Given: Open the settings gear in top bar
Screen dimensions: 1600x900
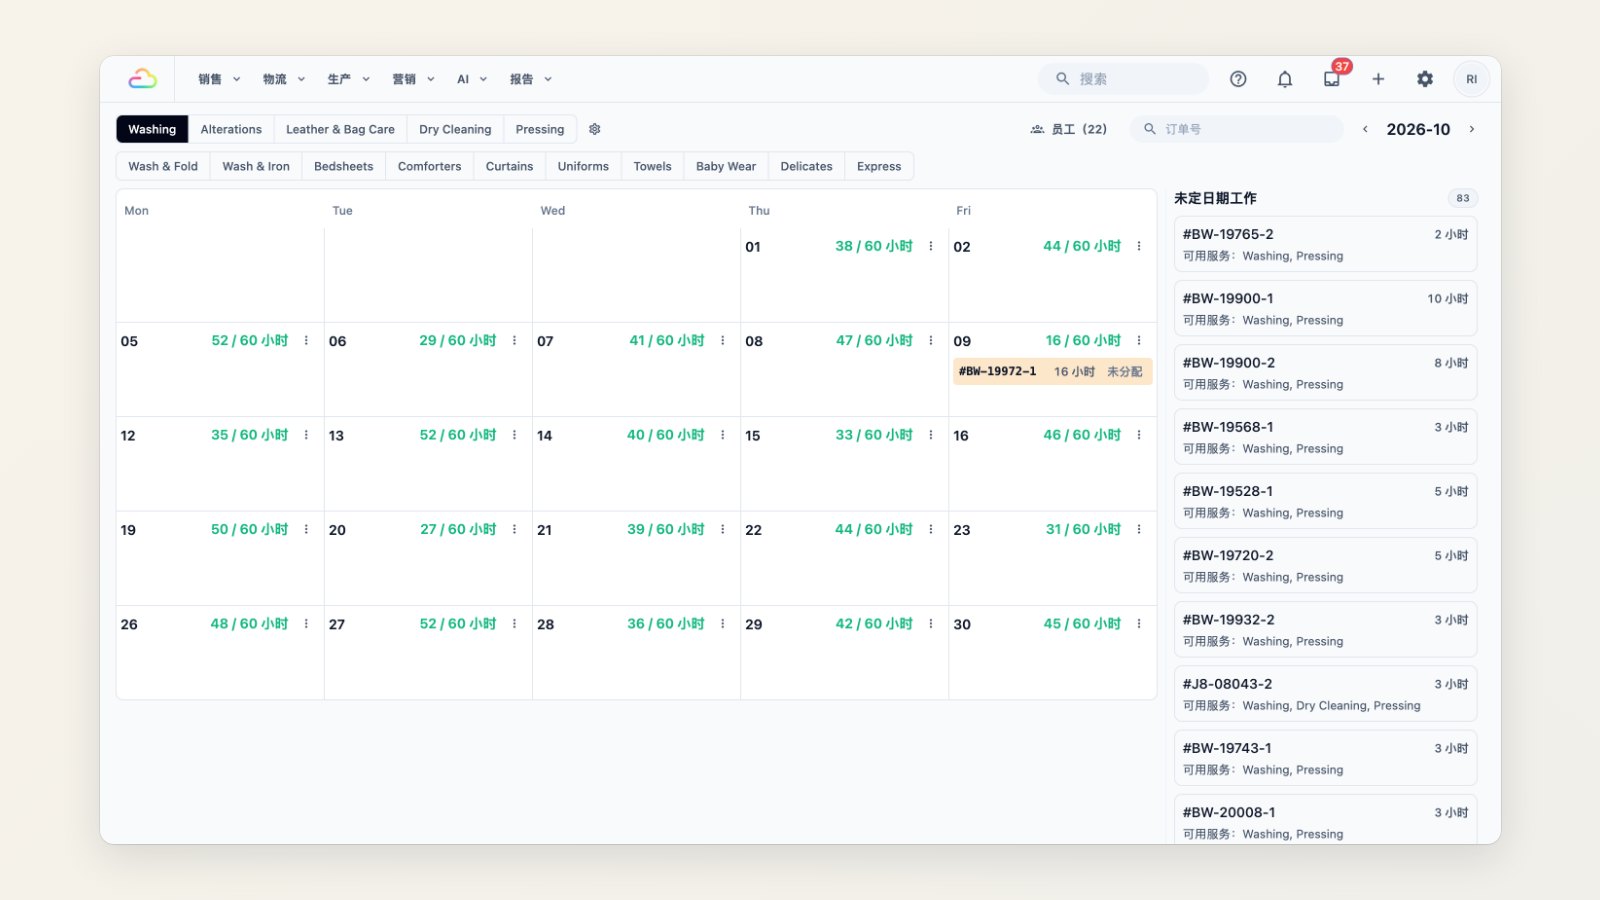Looking at the screenshot, I should click(x=1425, y=79).
